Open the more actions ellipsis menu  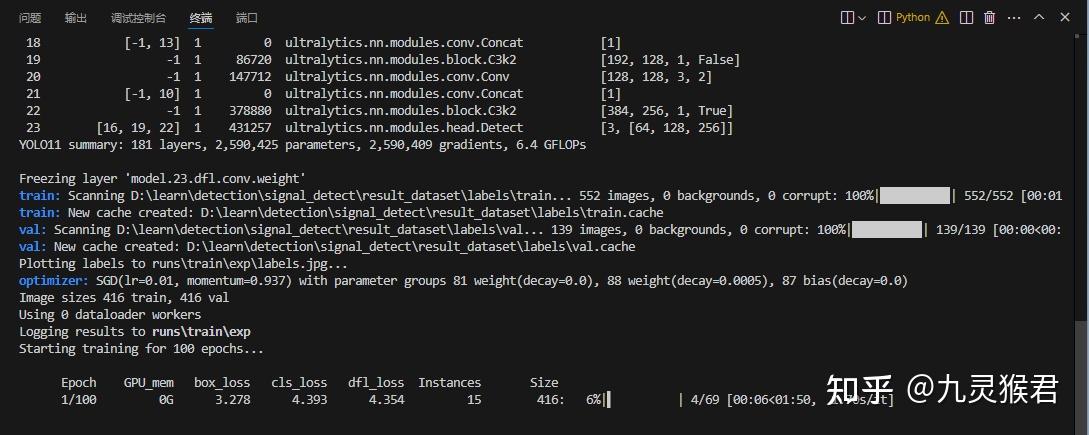point(1014,17)
